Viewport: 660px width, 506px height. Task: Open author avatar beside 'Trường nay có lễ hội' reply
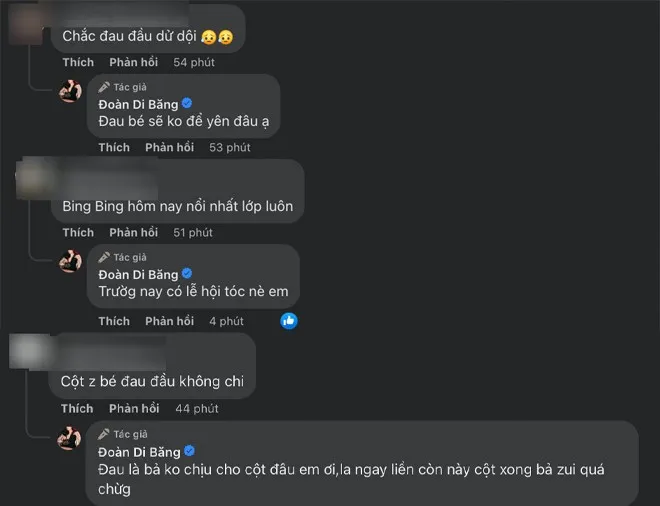(70, 261)
